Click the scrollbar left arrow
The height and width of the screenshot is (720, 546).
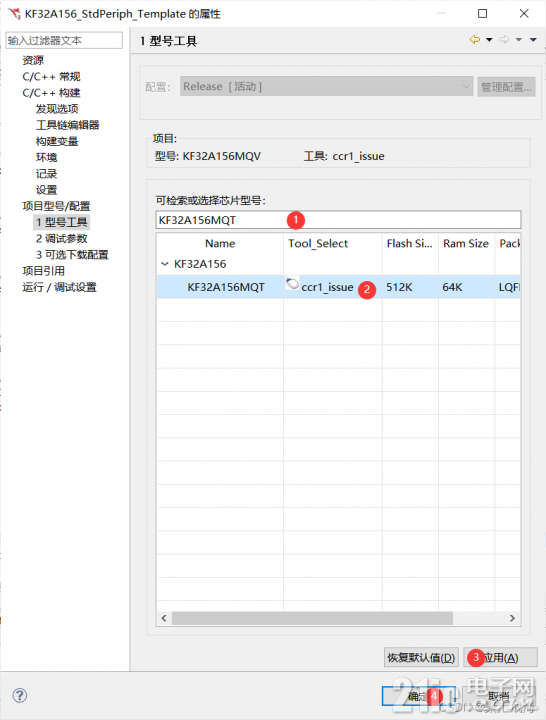164,618
